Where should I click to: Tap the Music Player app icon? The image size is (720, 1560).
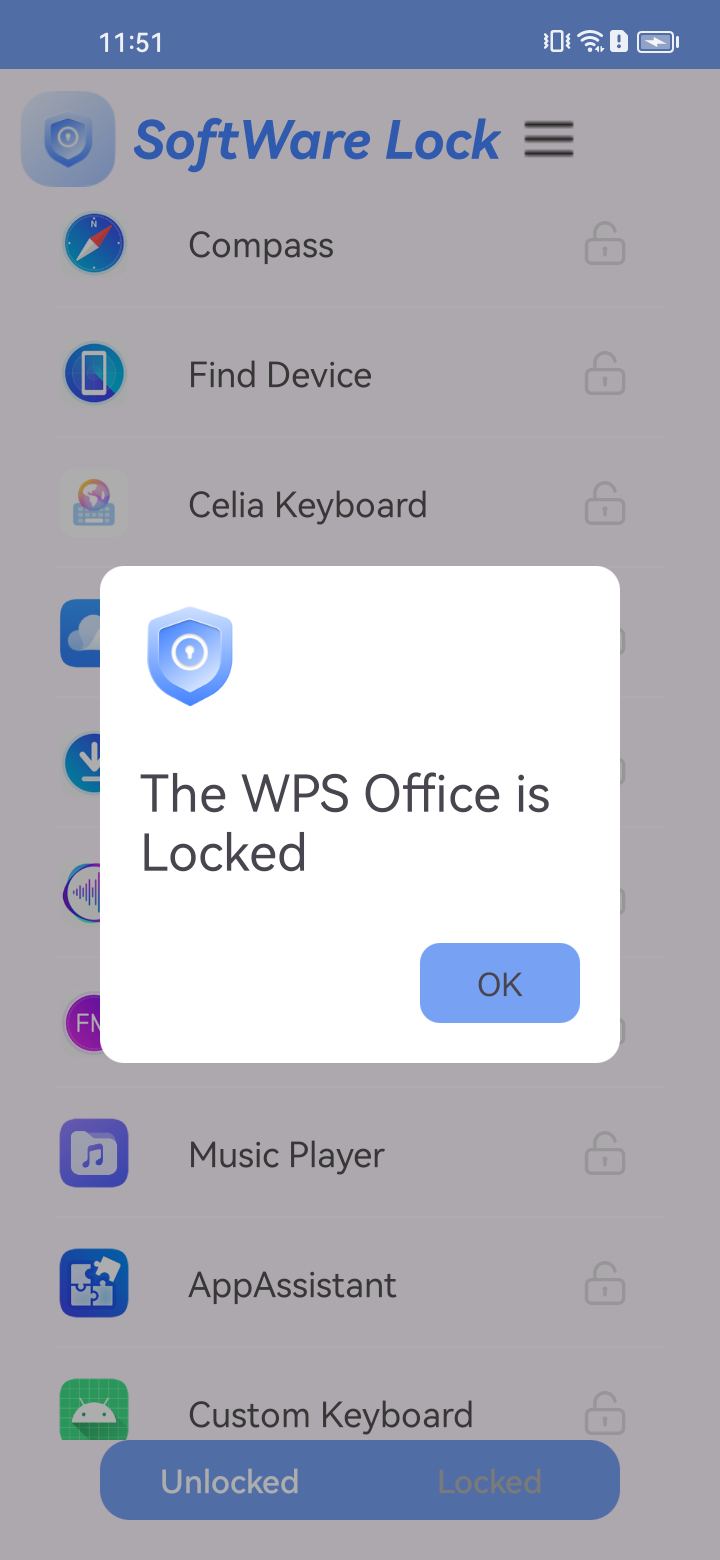click(94, 1154)
